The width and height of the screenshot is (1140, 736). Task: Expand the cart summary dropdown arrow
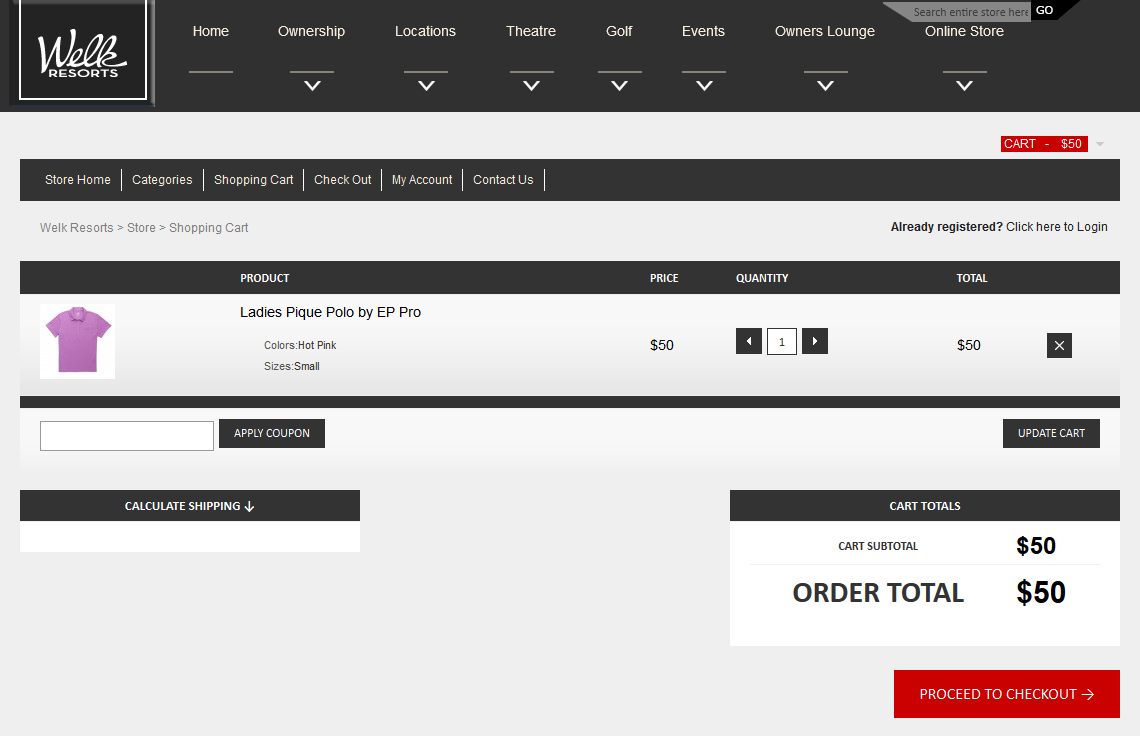[x=1100, y=144]
